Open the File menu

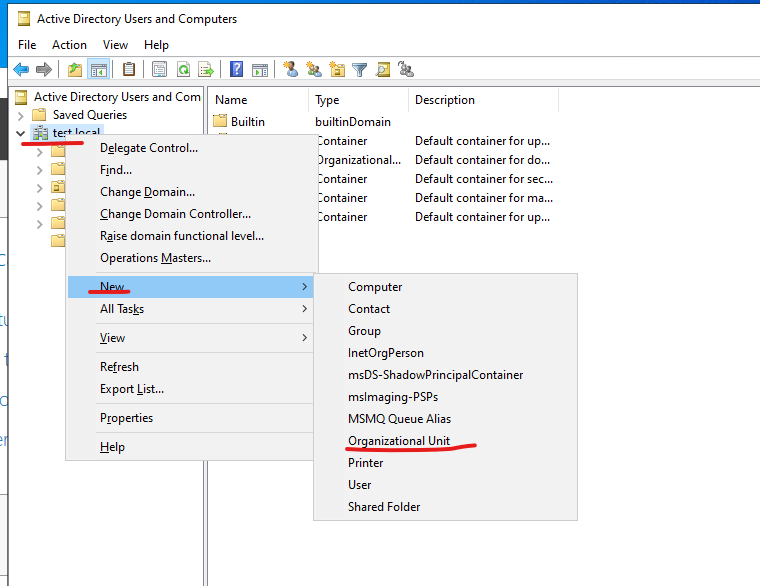point(27,45)
